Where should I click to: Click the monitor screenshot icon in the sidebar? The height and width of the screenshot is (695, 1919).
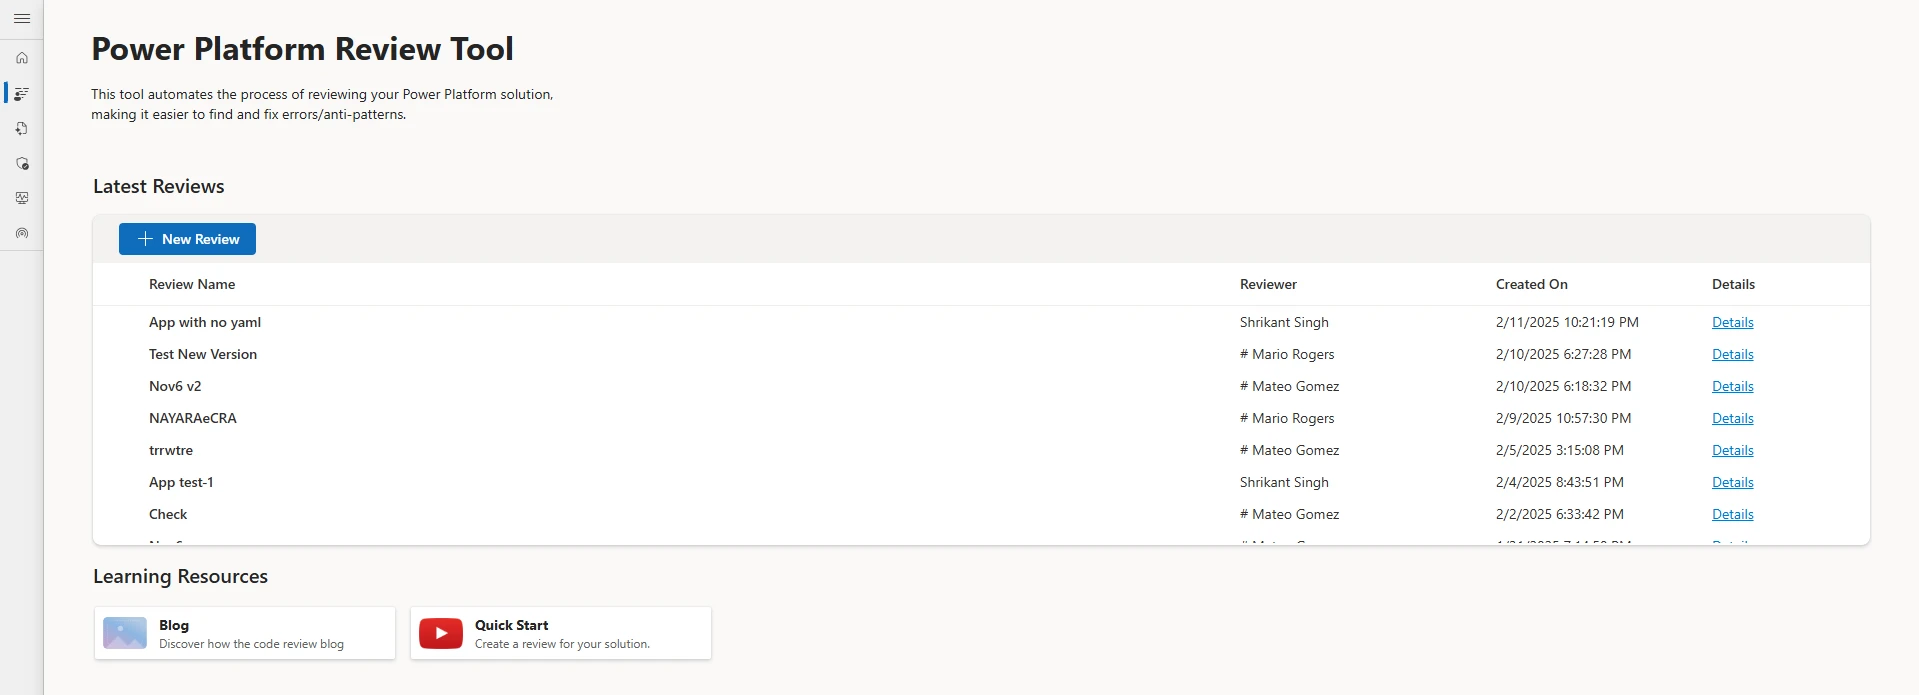click(x=22, y=197)
